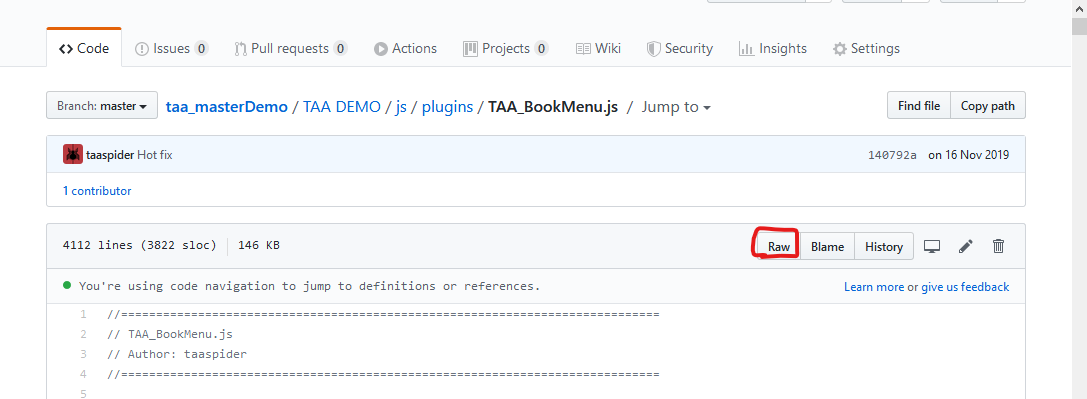Image resolution: width=1087 pixels, height=399 pixels.
Task: Open repository Settings tab
Action: (867, 48)
